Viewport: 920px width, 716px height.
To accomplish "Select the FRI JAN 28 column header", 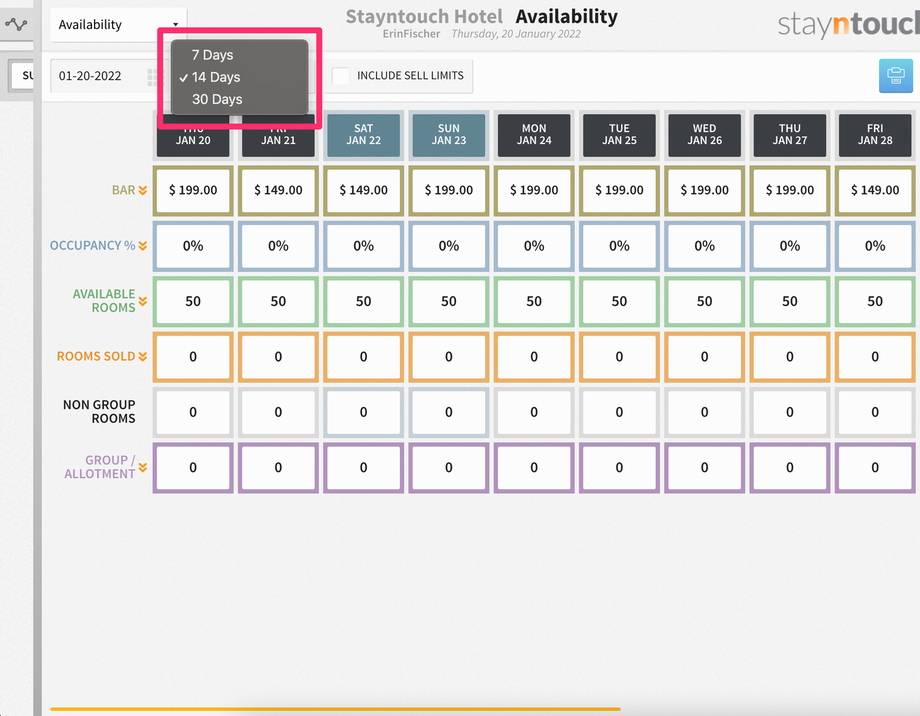I will click(875, 135).
